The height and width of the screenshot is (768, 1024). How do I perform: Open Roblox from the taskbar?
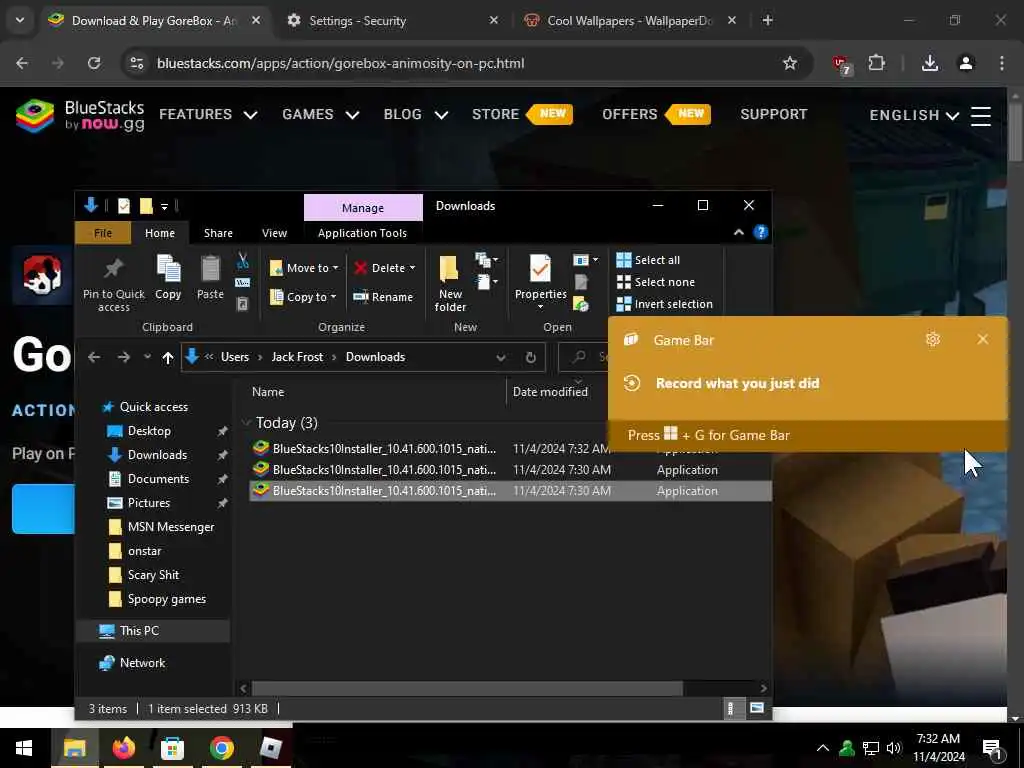pyautogui.click(x=270, y=748)
